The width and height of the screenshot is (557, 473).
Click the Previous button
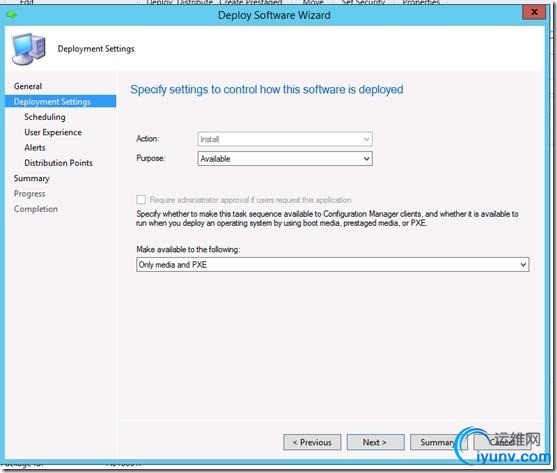point(312,442)
